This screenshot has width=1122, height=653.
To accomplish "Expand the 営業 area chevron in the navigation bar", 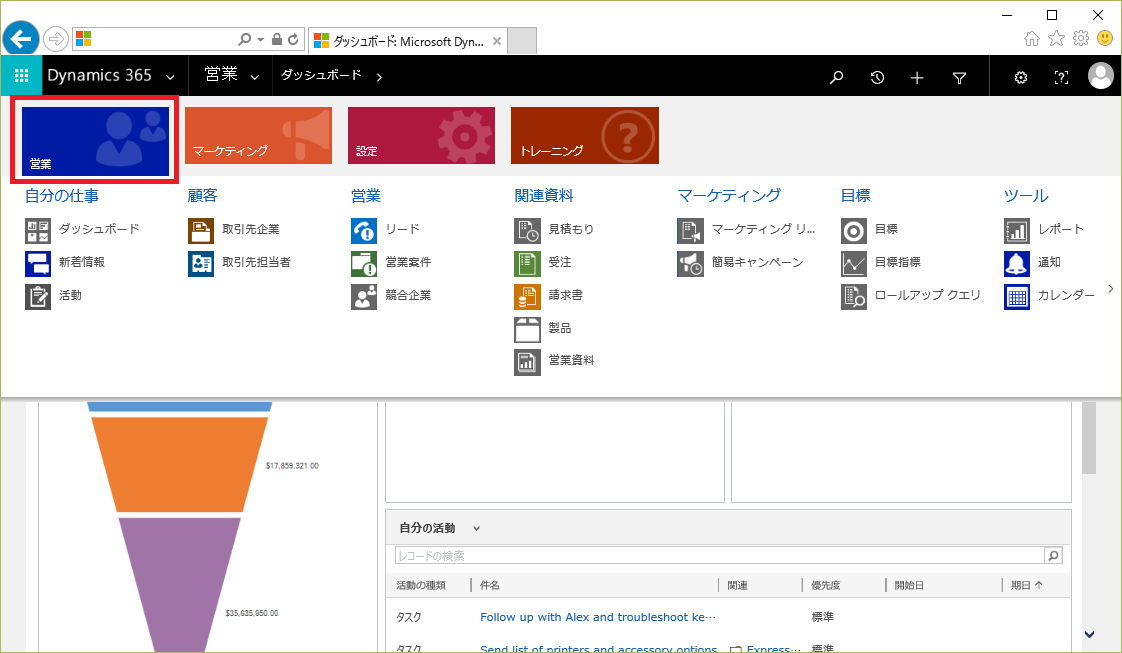I will click(x=255, y=77).
